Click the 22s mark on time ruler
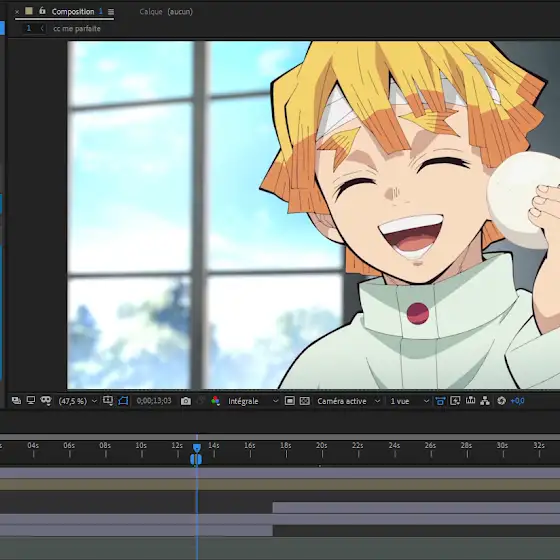 click(x=358, y=446)
